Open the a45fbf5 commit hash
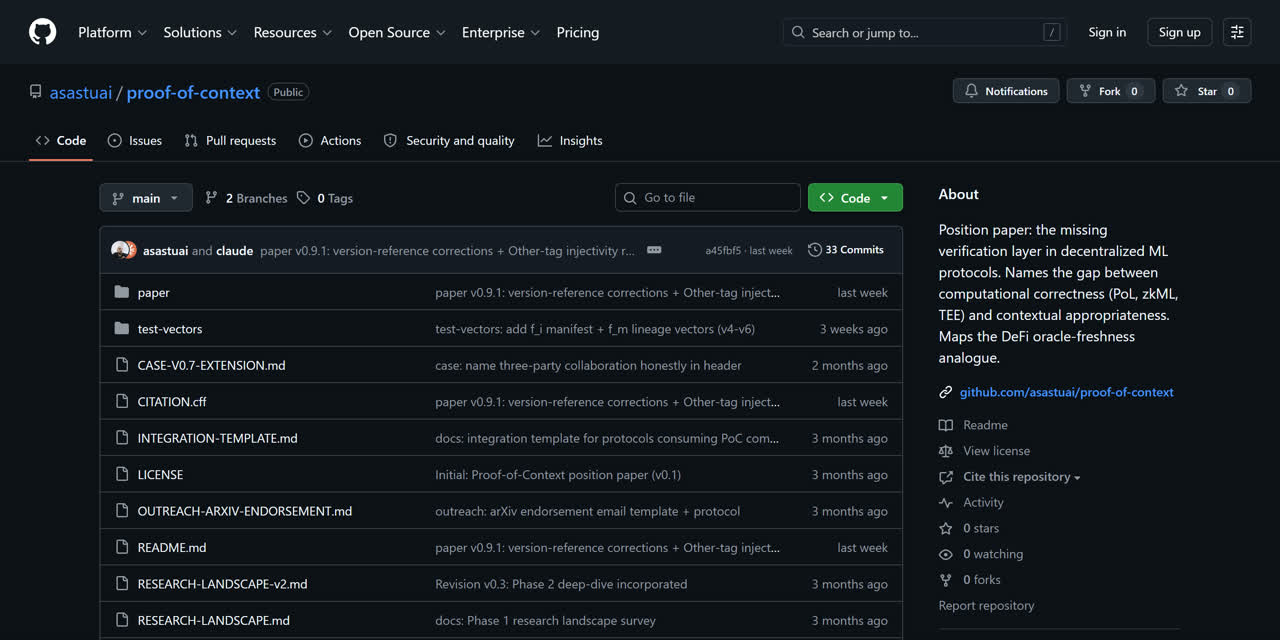This screenshot has height=640, width=1280. [x=723, y=250]
